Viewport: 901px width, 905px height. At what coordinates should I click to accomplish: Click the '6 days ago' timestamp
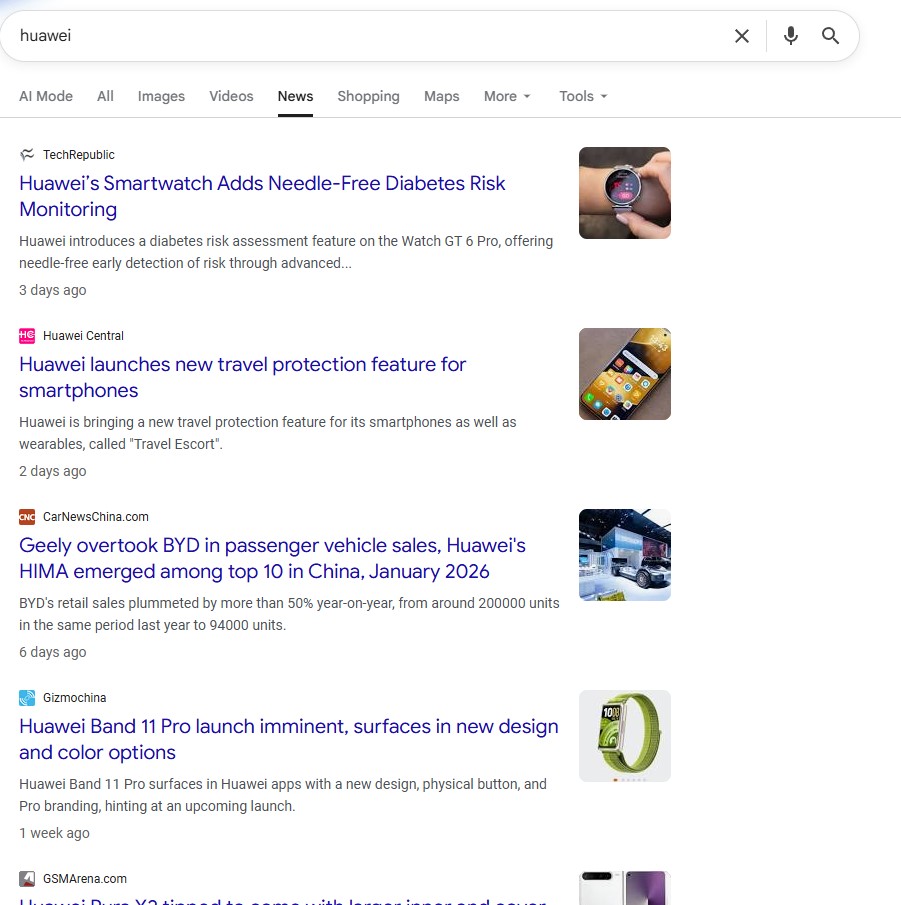(x=53, y=652)
